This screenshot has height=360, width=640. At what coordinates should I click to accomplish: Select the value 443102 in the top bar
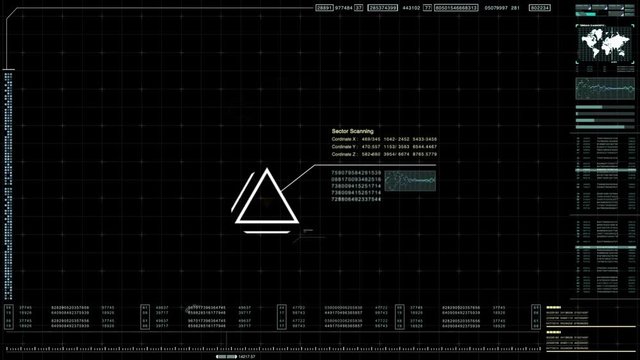point(411,8)
